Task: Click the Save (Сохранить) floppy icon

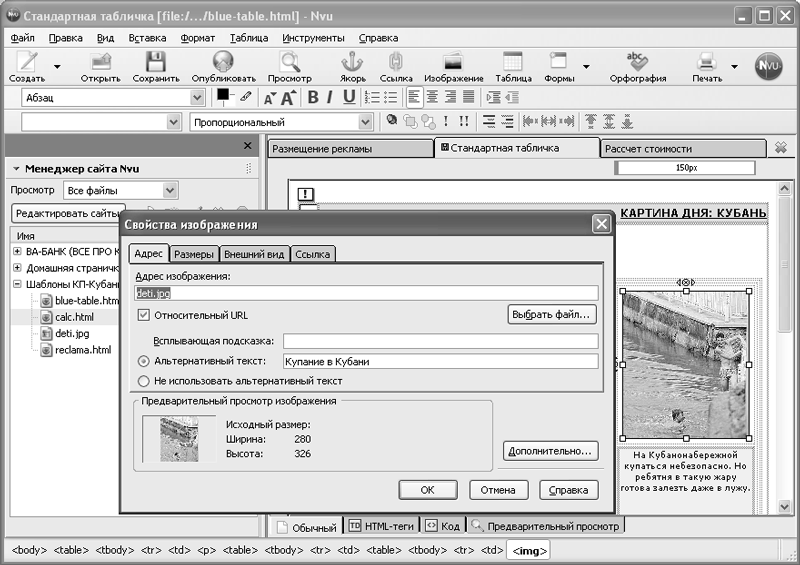Action: pyautogui.click(x=156, y=63)
